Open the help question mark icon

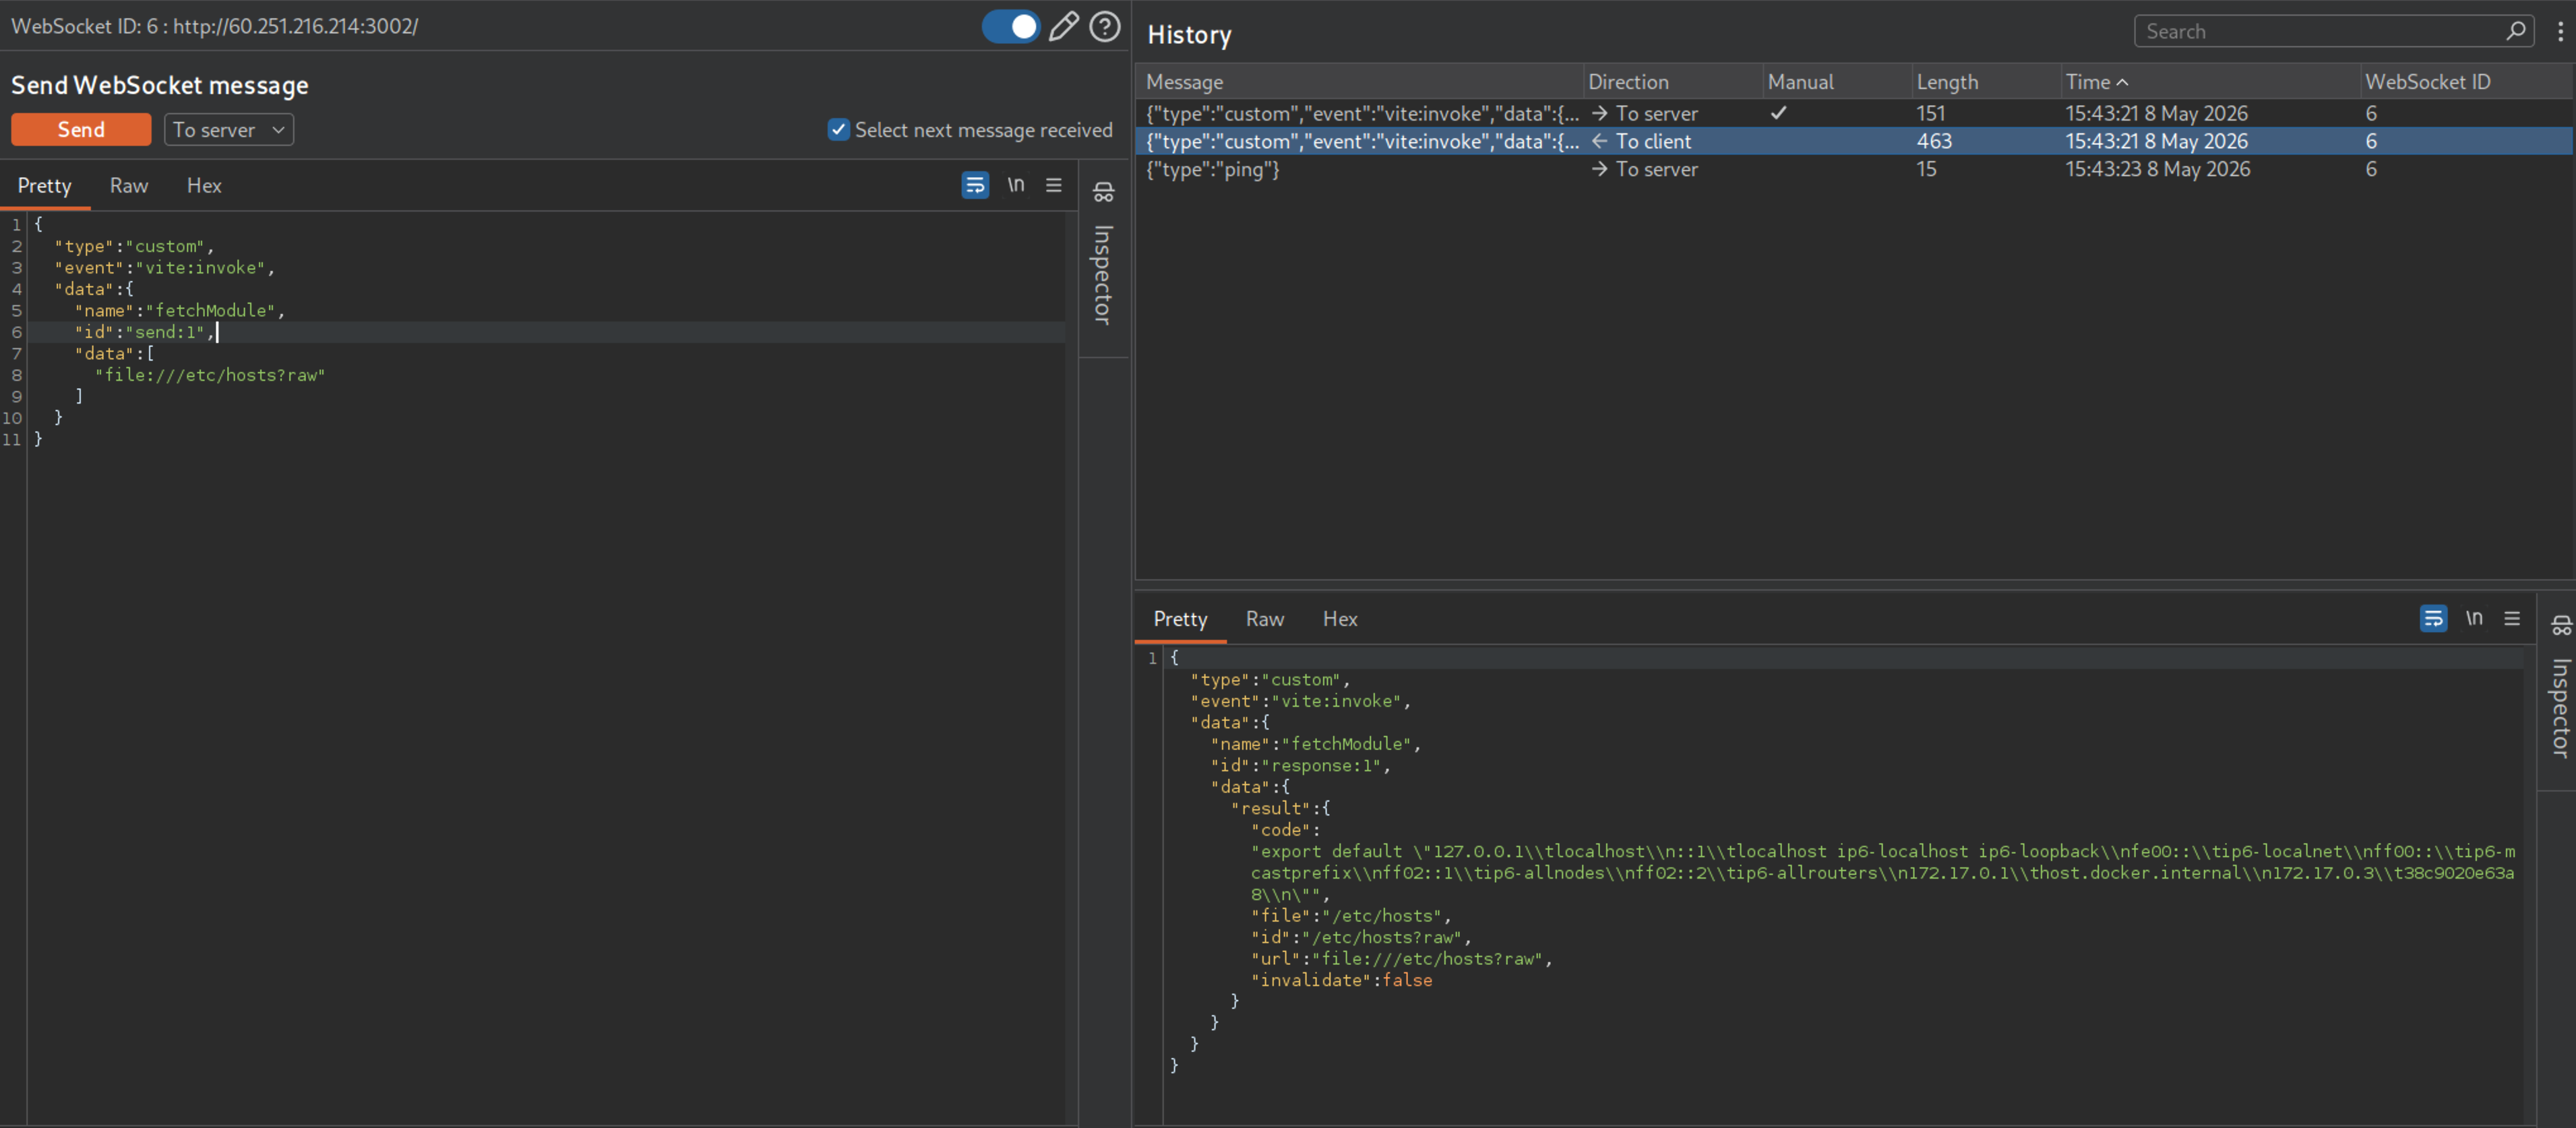point(1104,27)
